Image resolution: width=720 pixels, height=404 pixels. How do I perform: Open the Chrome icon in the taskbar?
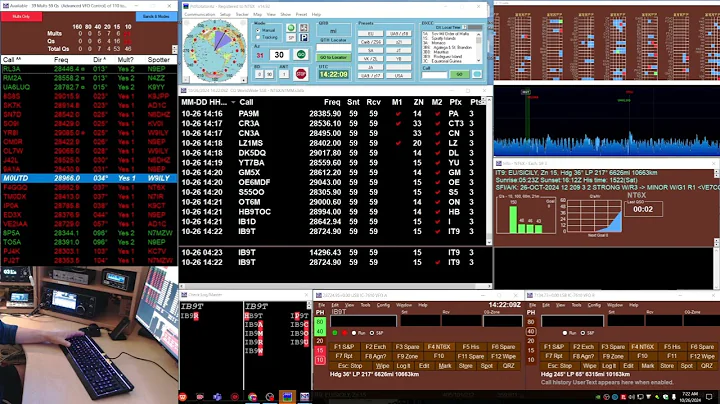(x=252, y=397)
